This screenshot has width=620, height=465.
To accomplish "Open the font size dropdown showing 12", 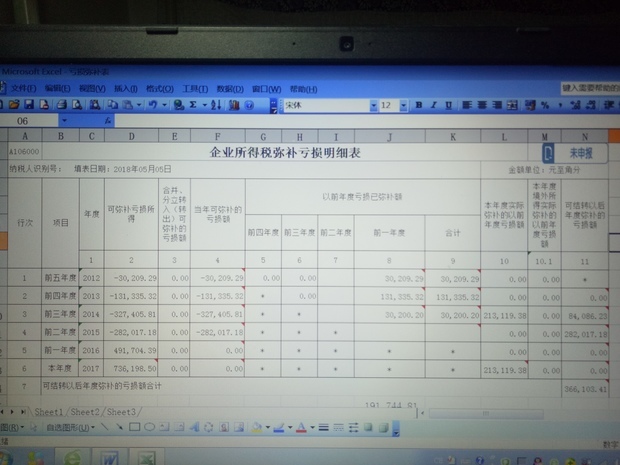I will tap(403, 106).
